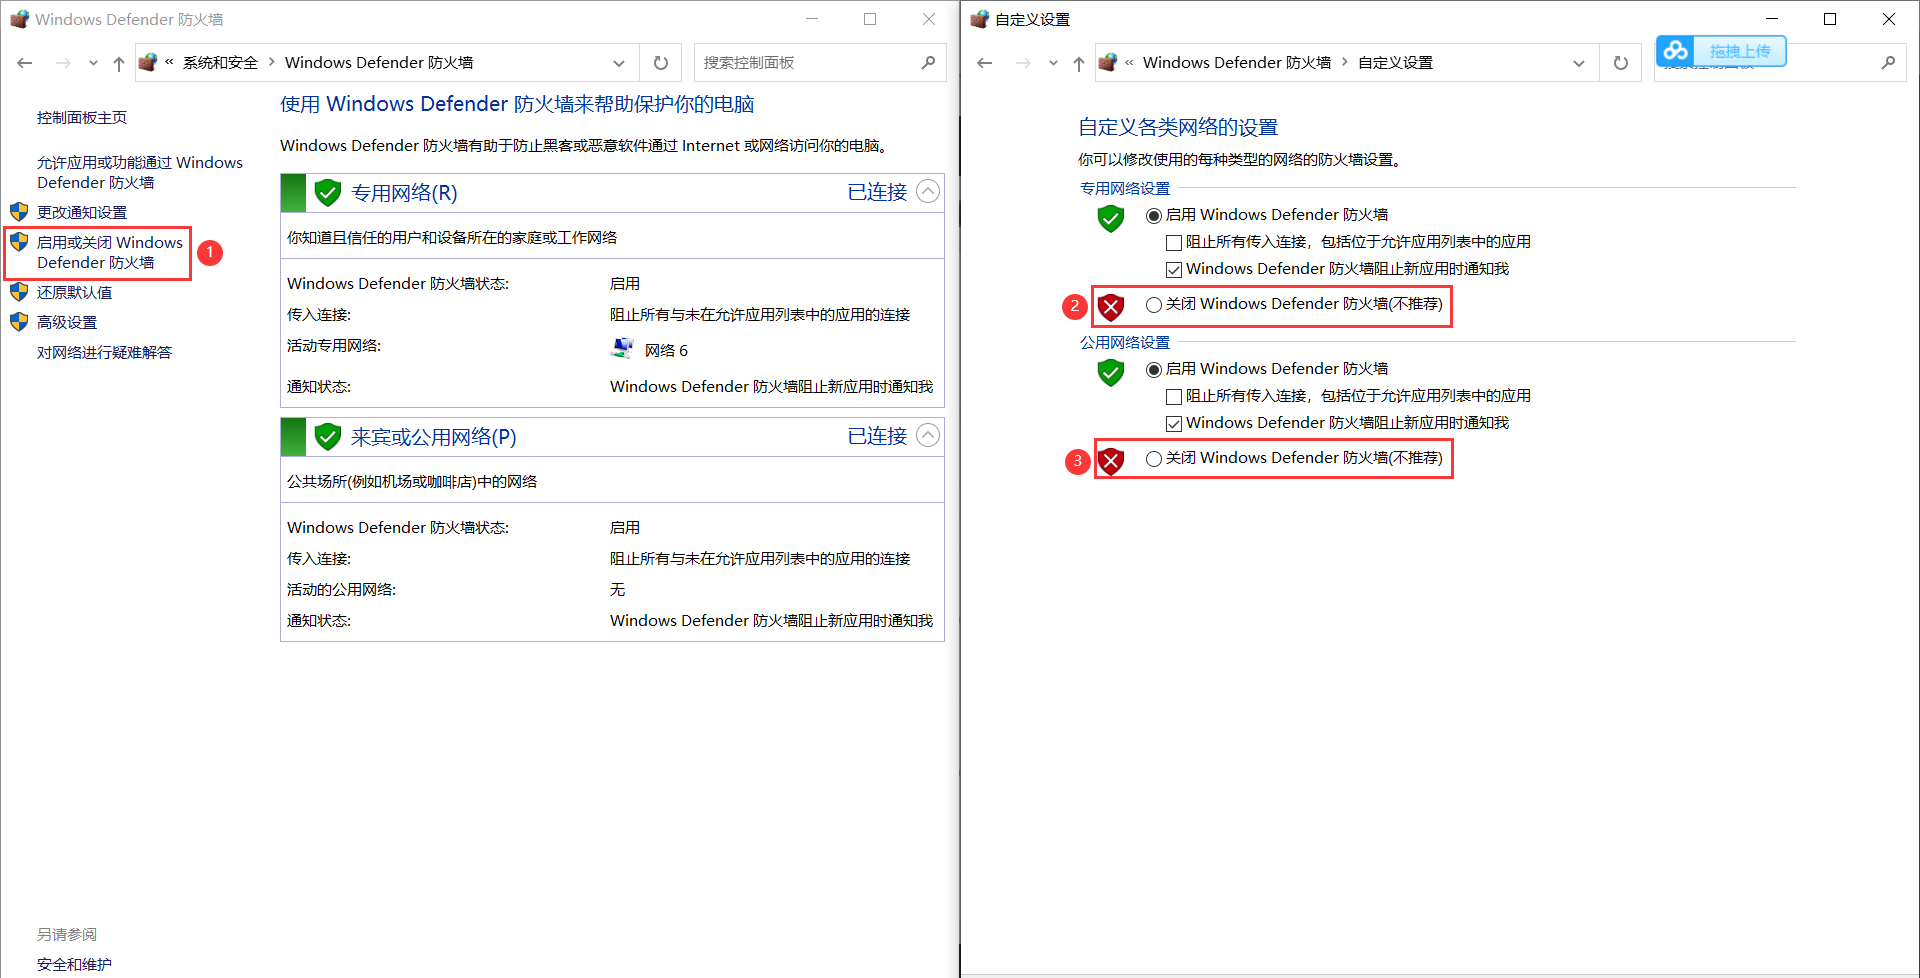
Task: Collapse the 专用网络(R) section chevron
Action: pyautogui.click(x=928, y=192)
